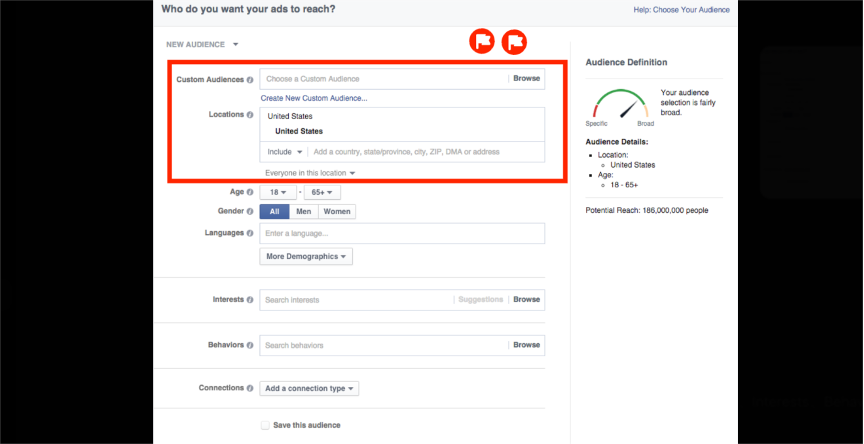Viewport: 864px width, 444px height.
Task: Show the info tooltip icon for Interests
Action: (x=250, y=300)
